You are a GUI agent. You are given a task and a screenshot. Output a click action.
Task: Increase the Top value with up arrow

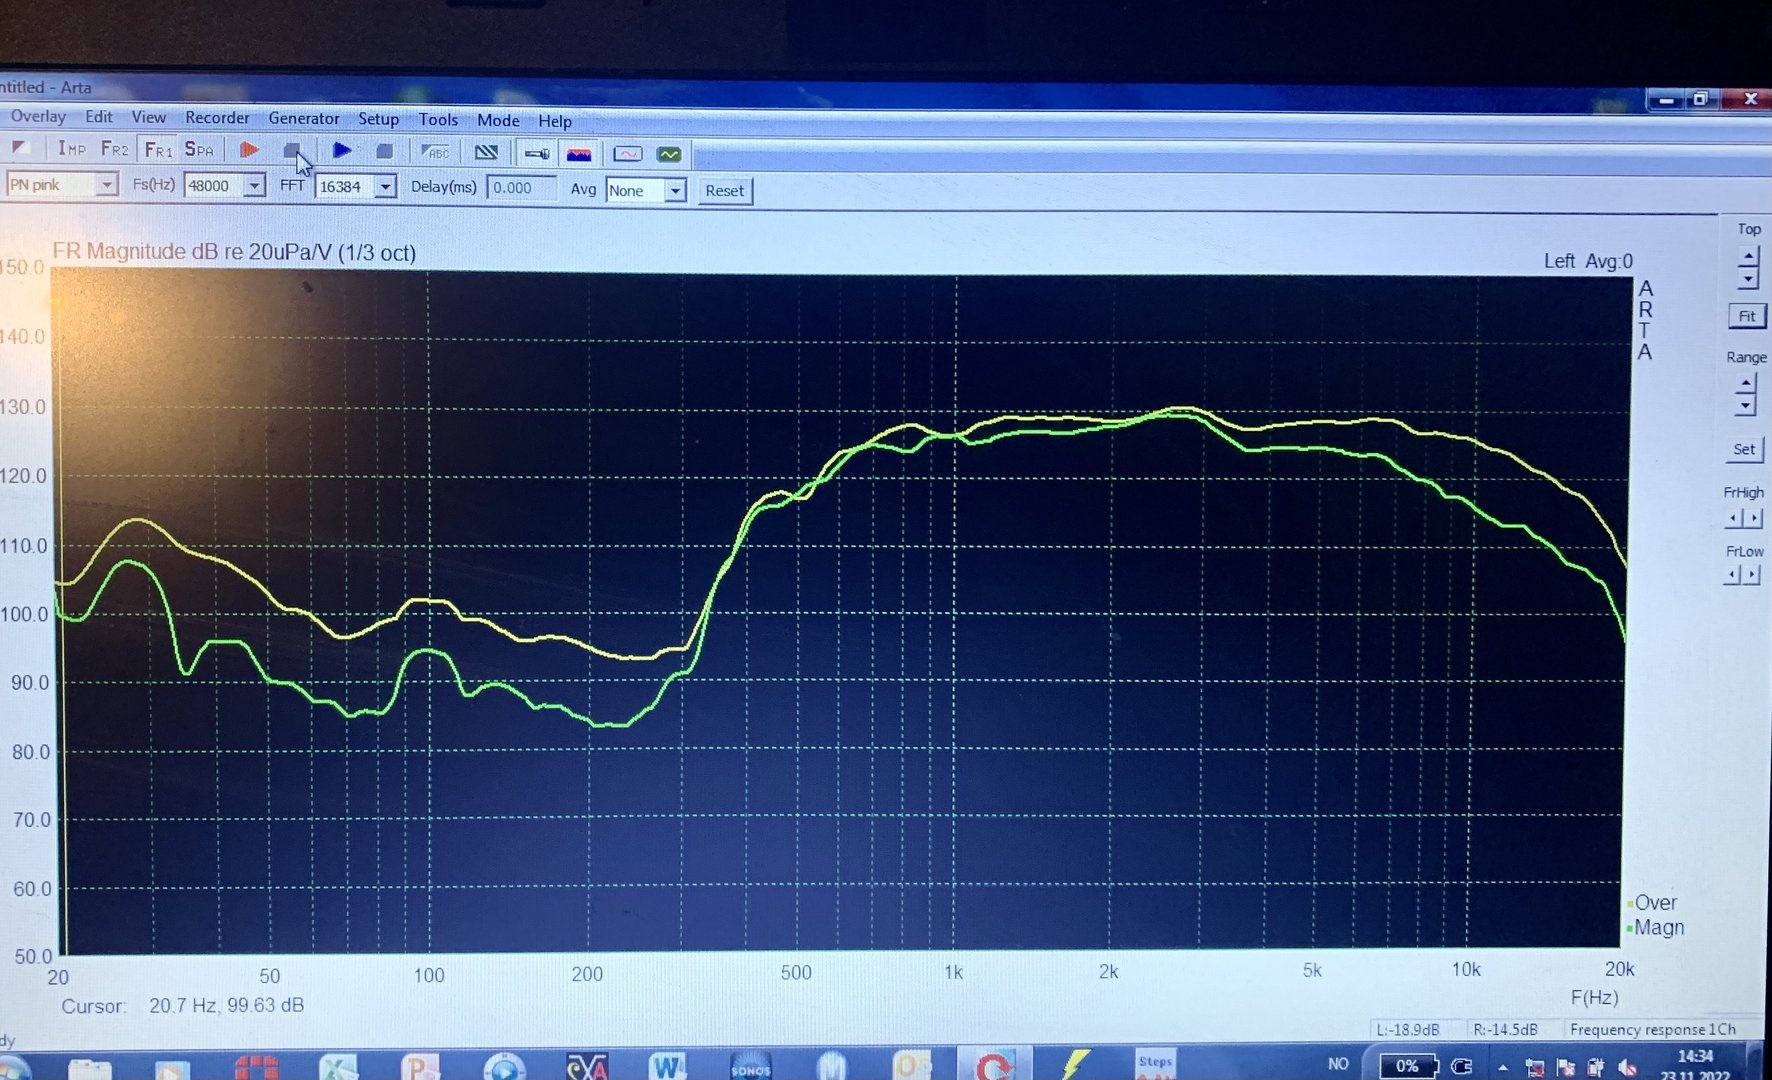point(1748,256)
